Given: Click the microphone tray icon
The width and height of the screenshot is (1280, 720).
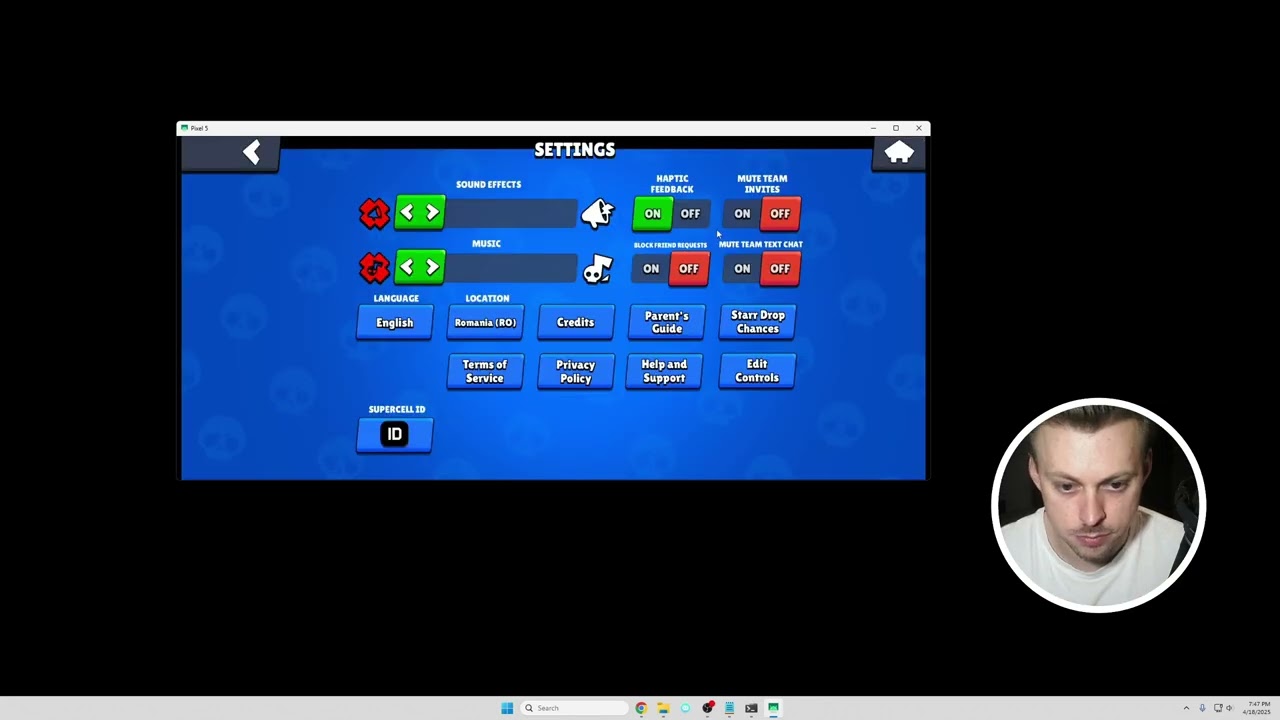Looking at the screenshot, I should click(x=1202, y=708).
